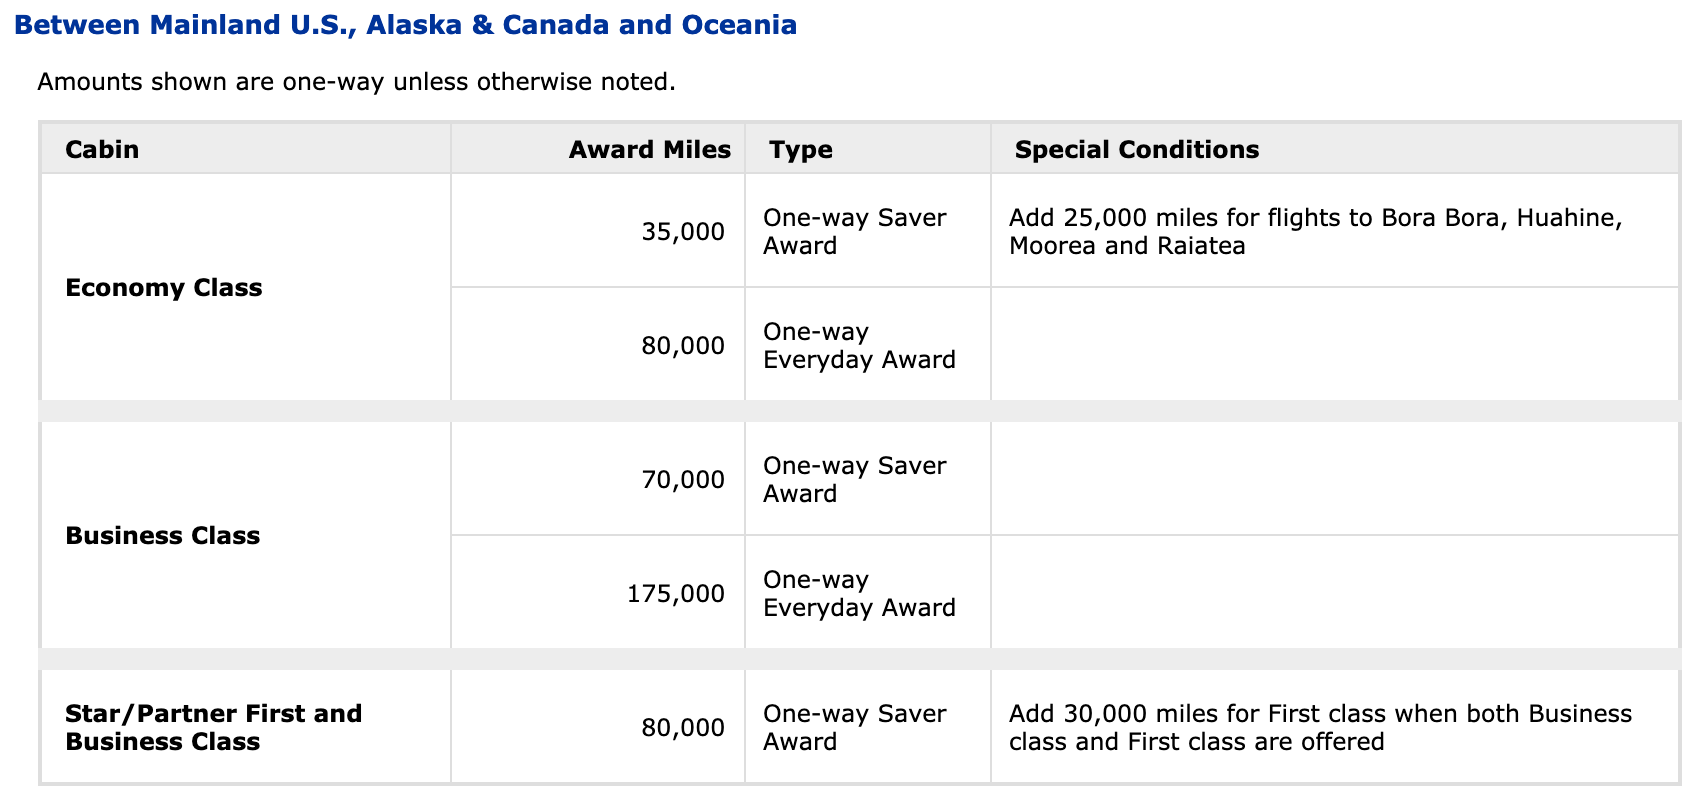Screen dimensions: 1692x796
Task: Select the 35,000 award miles value
Action: 683,232
